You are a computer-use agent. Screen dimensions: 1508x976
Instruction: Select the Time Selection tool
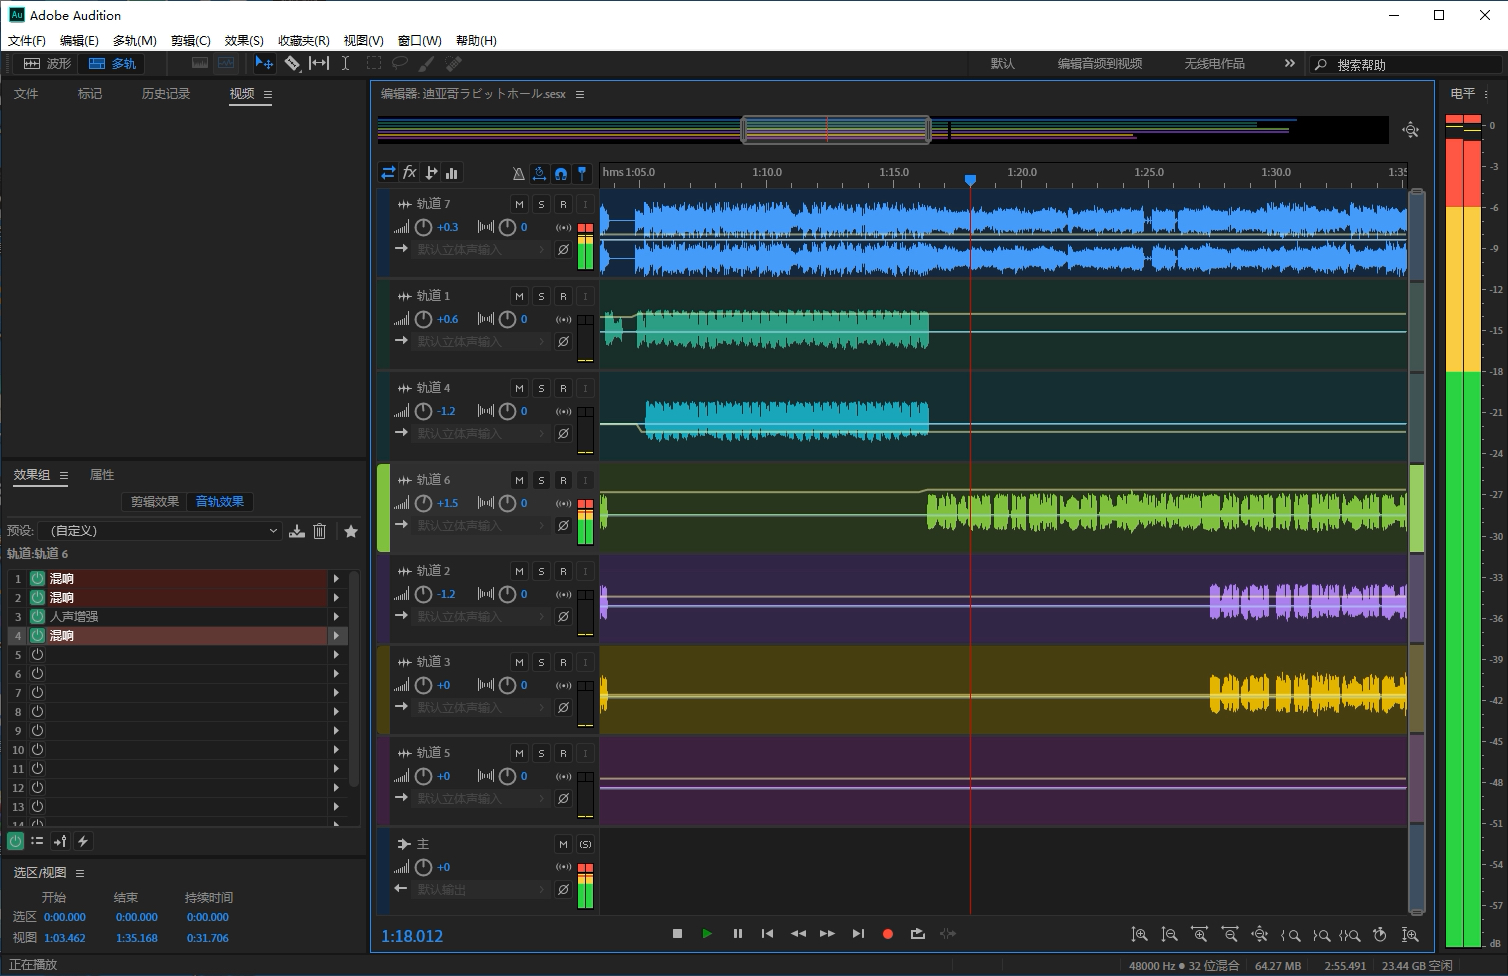click(345, 63)
